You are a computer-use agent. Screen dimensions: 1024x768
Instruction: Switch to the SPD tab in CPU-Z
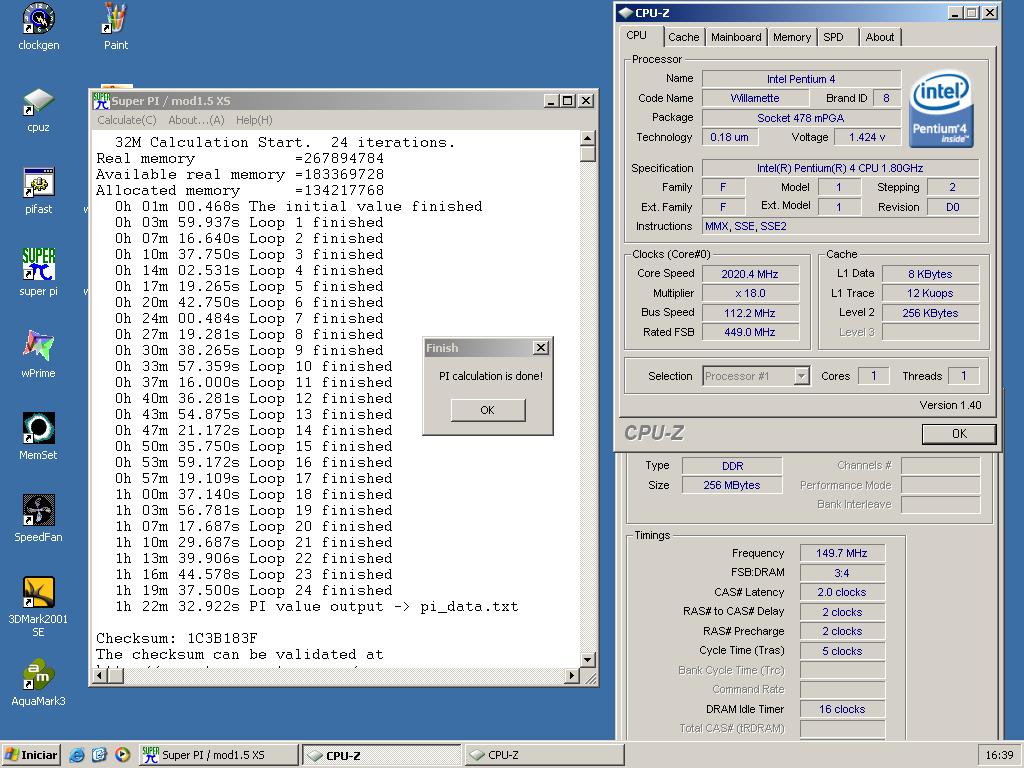pyautogui.click(x=833, y=37)
